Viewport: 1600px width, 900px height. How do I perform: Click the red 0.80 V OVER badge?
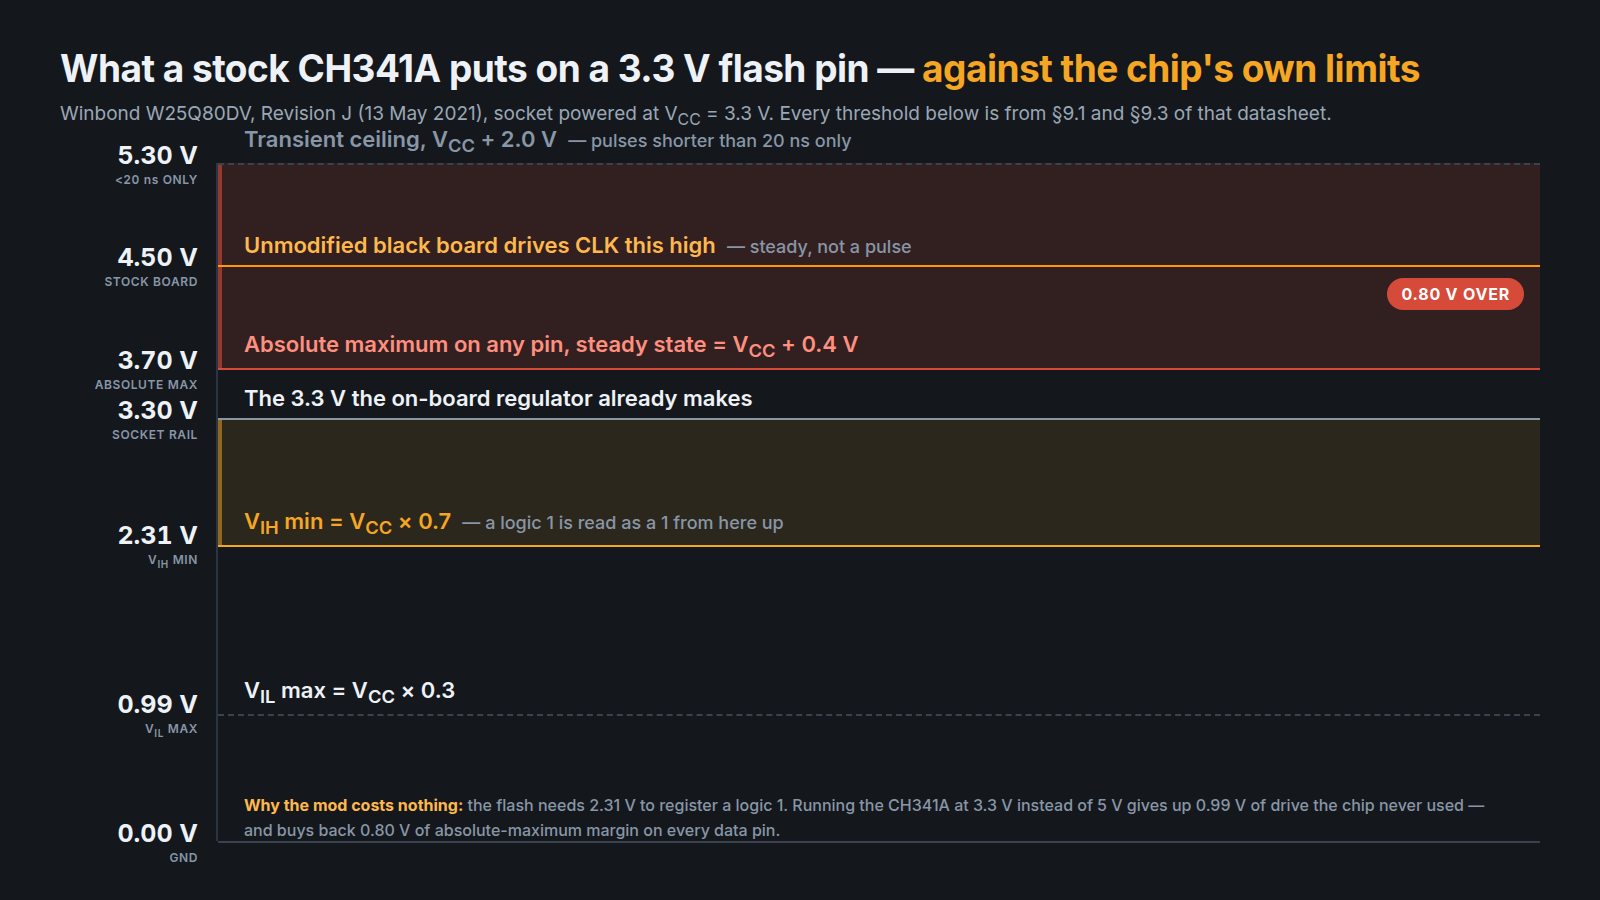pyautogui.click(x=1455, y=294)
